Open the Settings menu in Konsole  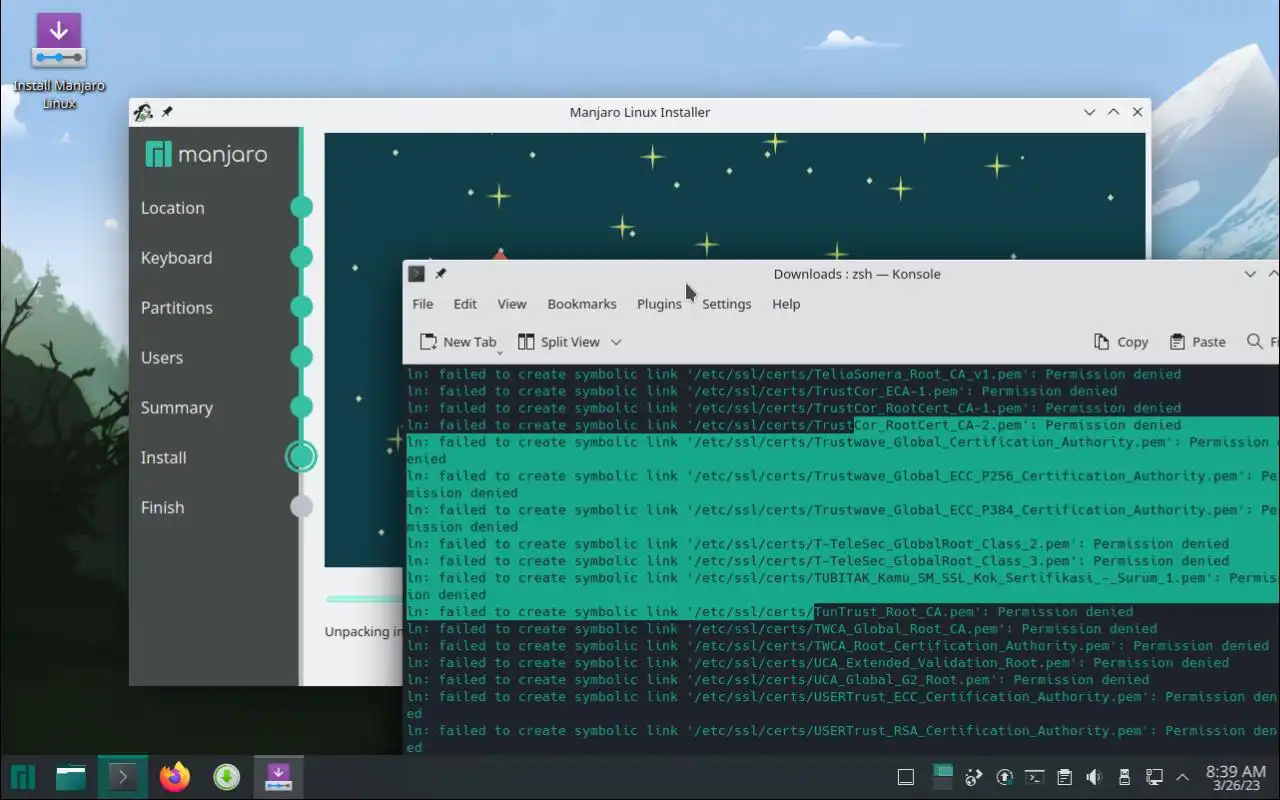[x=726, y=304]
